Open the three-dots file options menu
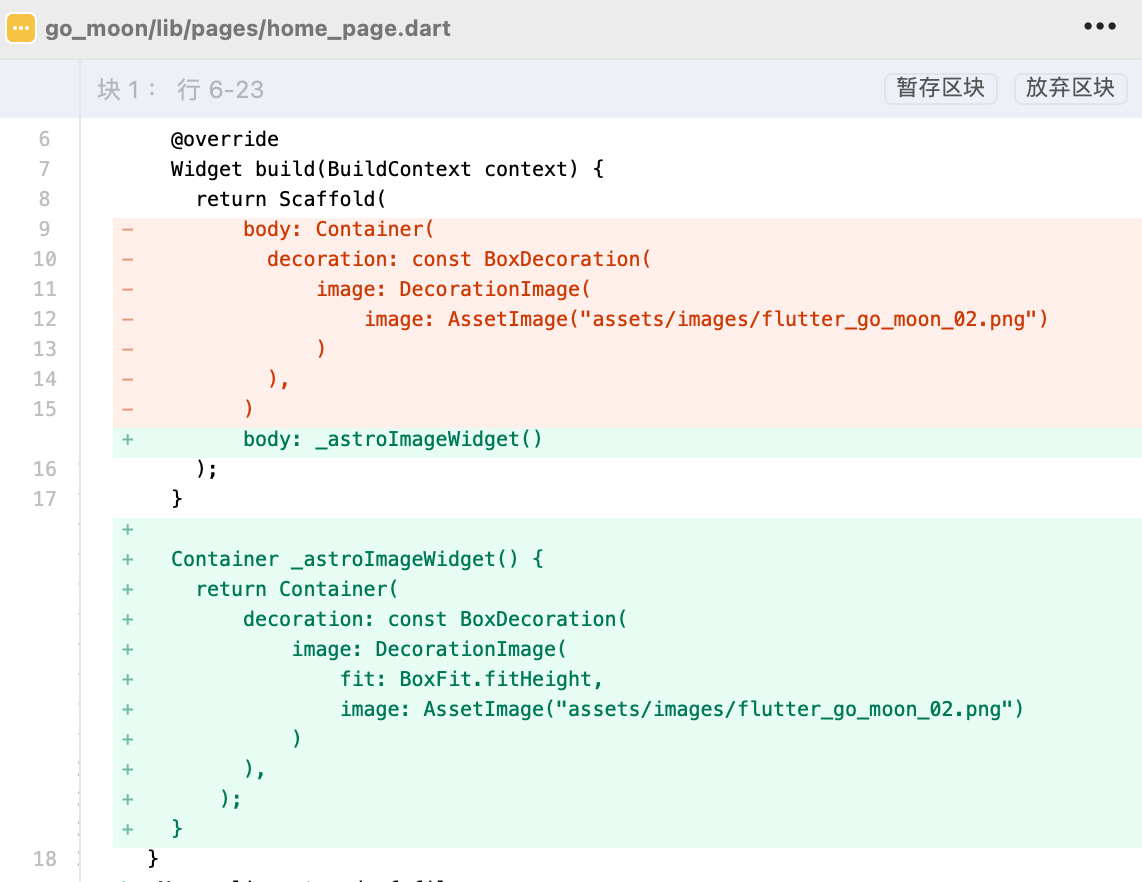Viewport: 1142px width, 882px height. [x=1099, y=27]
